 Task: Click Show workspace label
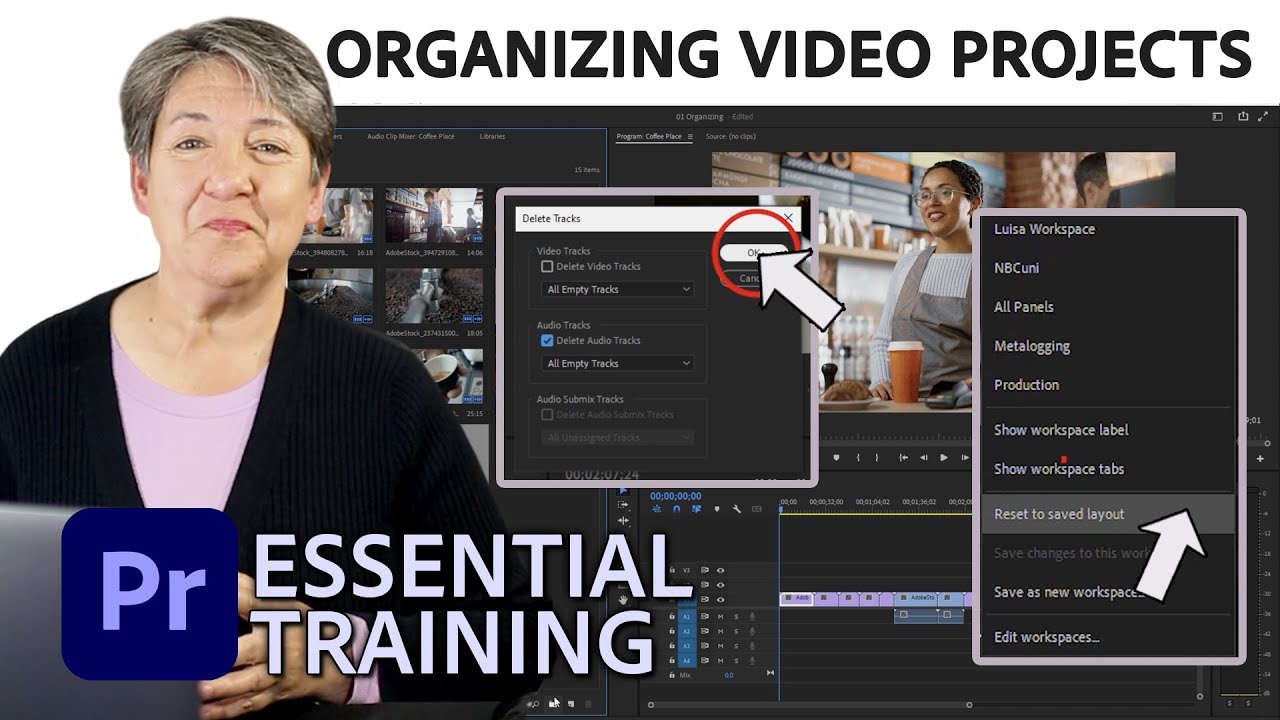tap(1061, 430)
